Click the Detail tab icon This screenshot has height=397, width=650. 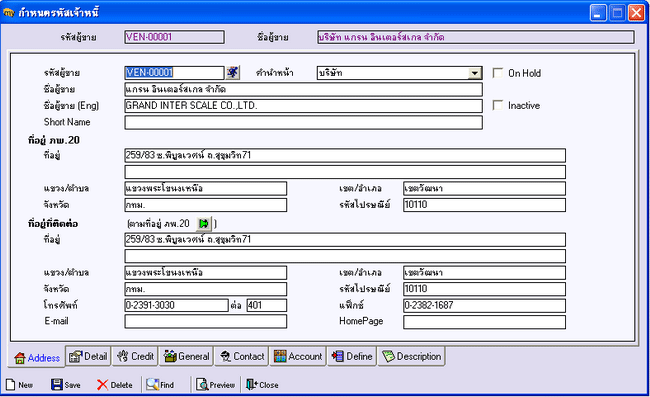(76, 356)
